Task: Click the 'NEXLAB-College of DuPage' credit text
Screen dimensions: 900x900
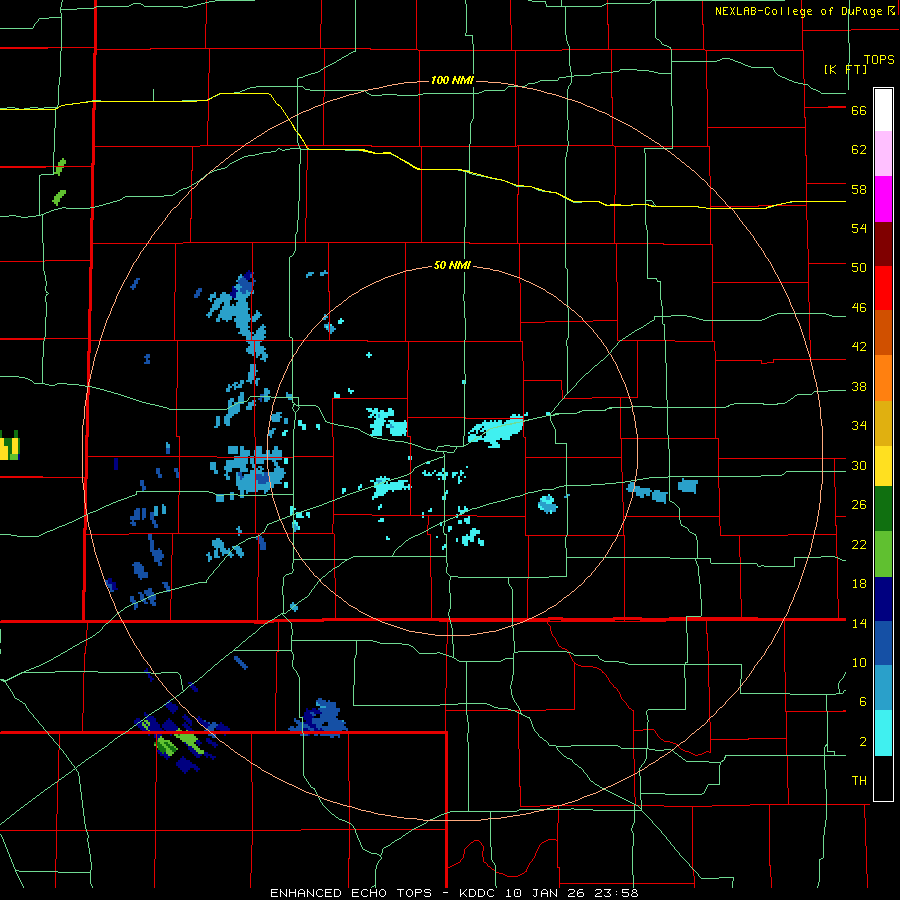Action: pos(798,11)
